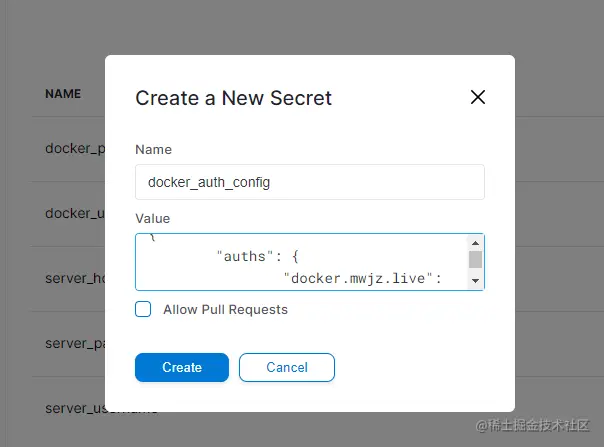Screen dimensions: 604x447
Task: Click the Name field containing docker_auth_config
Action: click(x=310, y=182)
